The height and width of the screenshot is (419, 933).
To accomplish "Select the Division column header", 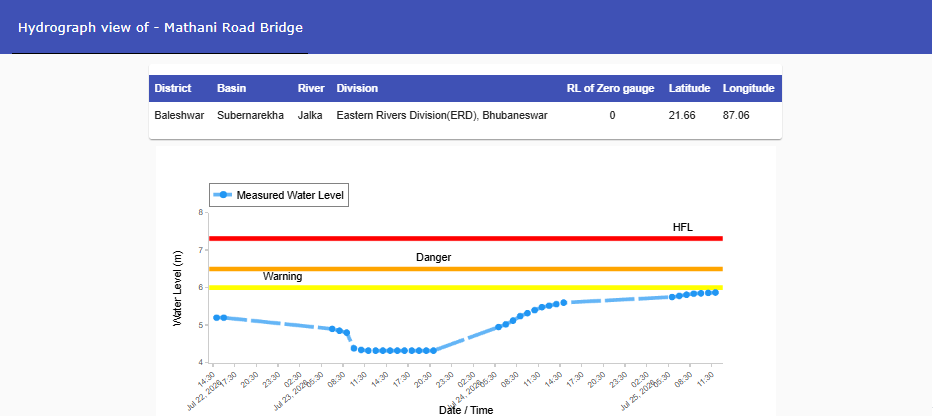I will (x=357, y=88).
